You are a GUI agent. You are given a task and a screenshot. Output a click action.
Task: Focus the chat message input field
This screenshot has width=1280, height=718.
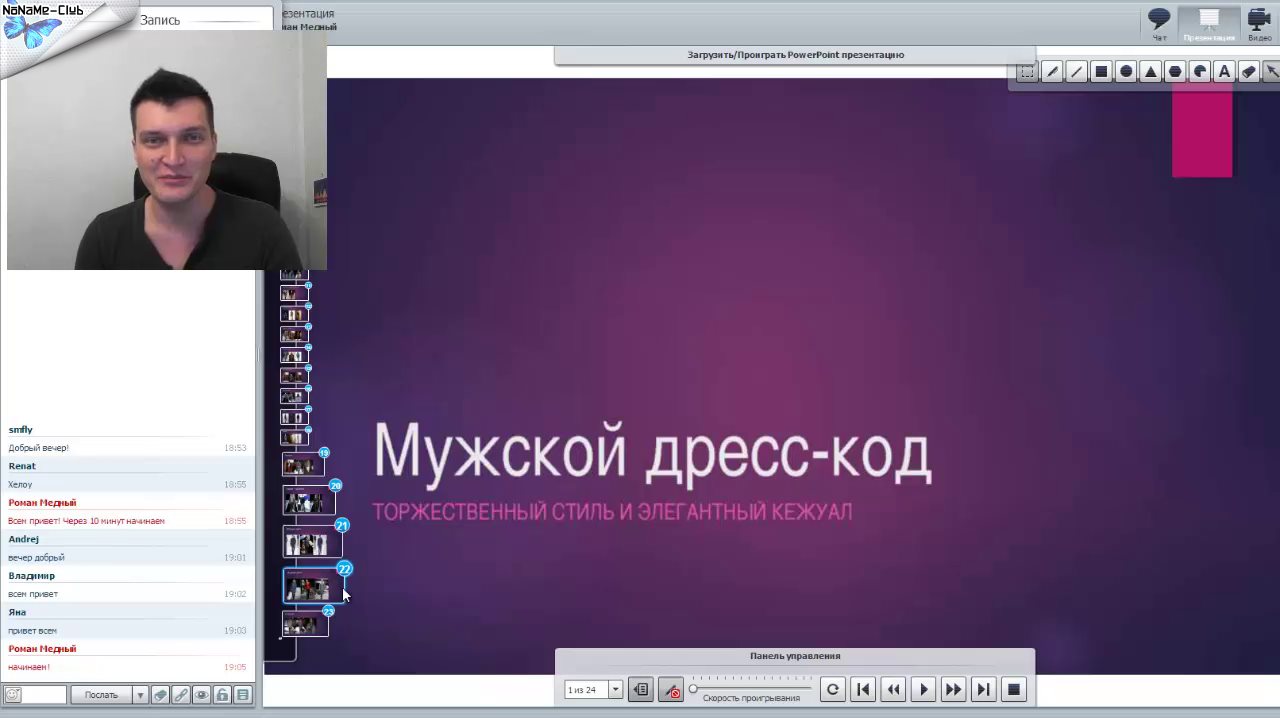tap(44, 695)
